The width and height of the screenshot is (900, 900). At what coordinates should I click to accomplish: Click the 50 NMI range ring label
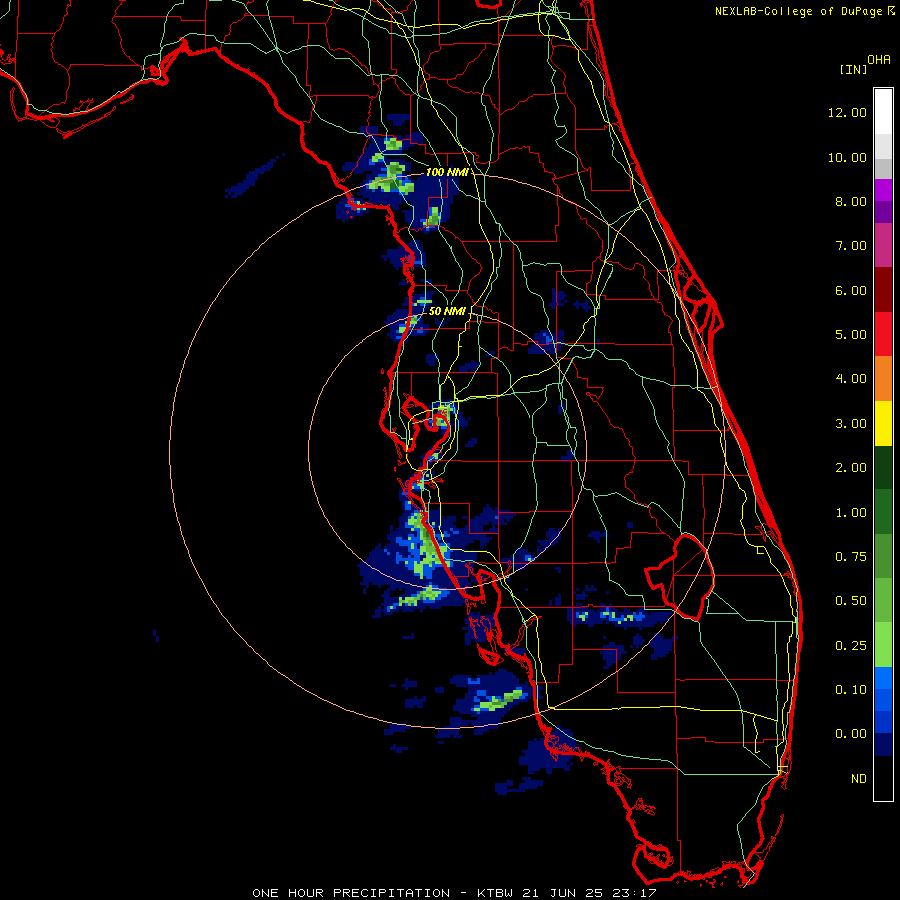[x=447, y=311]
